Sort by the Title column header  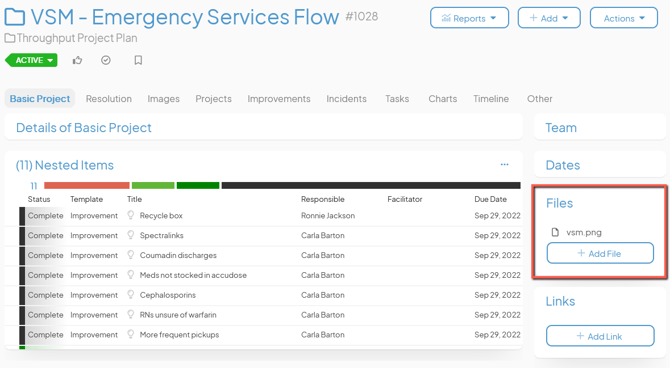134,199
